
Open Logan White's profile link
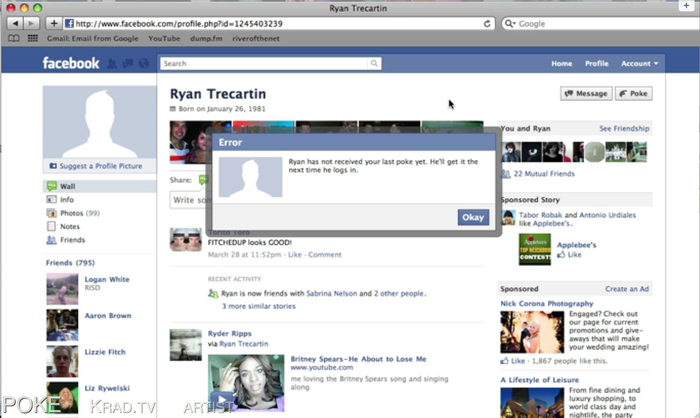[107, 279]
